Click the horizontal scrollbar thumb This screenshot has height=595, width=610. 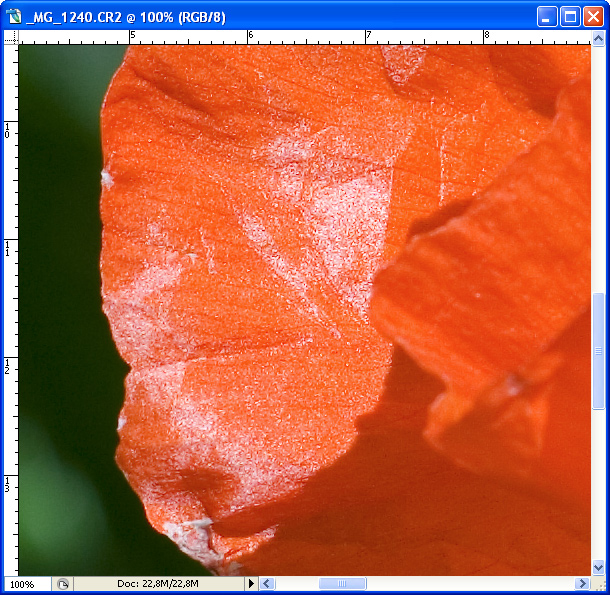(x=342, y=583)
